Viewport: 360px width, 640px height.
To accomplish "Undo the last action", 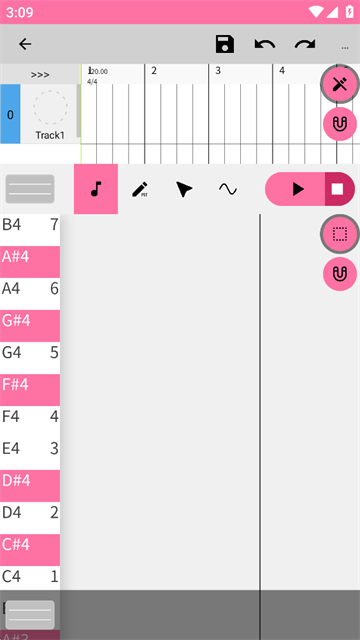I will (265, 44).
